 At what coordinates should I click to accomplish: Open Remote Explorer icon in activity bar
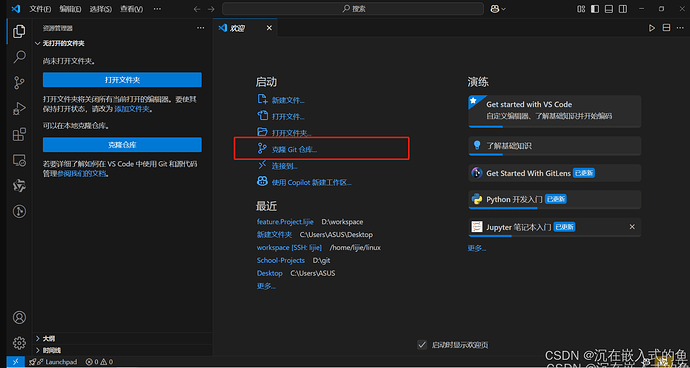tap(19, 160)
